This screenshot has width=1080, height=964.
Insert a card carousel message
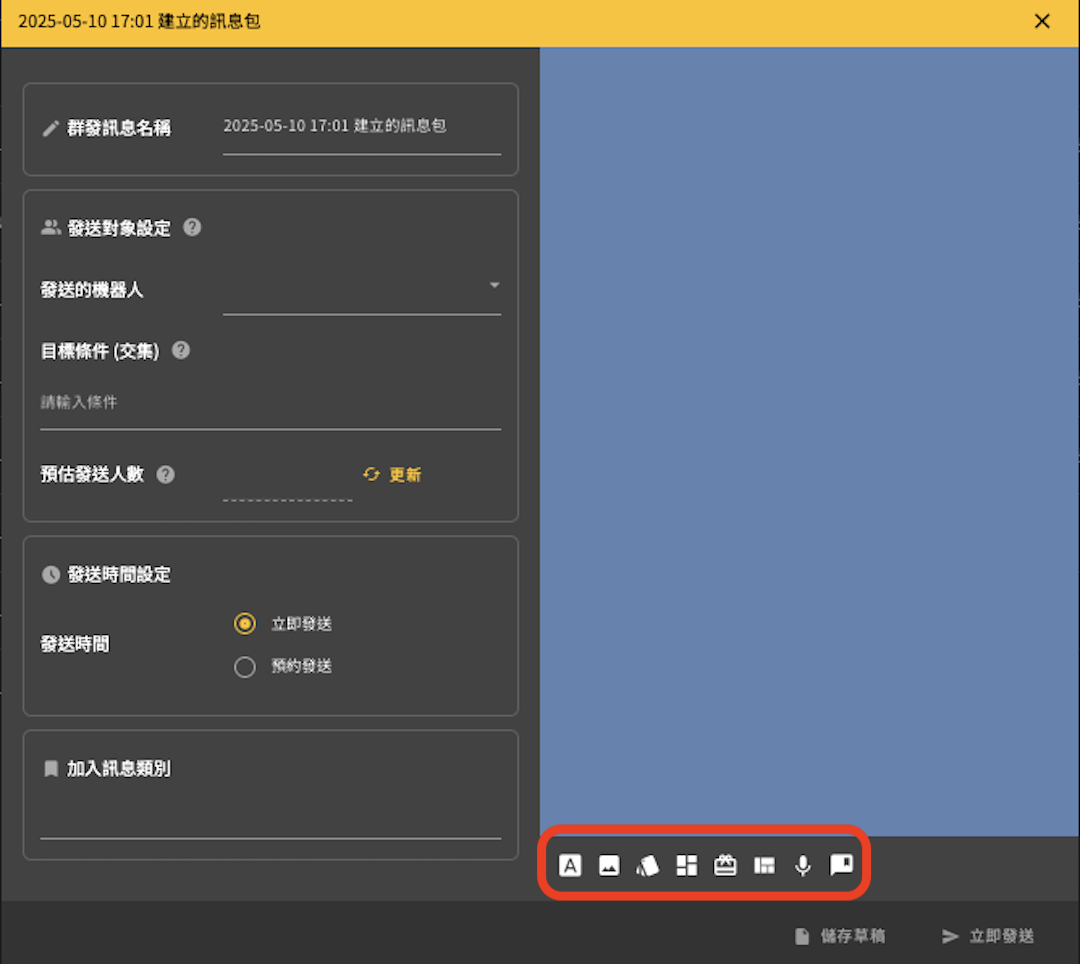point(647,865)
